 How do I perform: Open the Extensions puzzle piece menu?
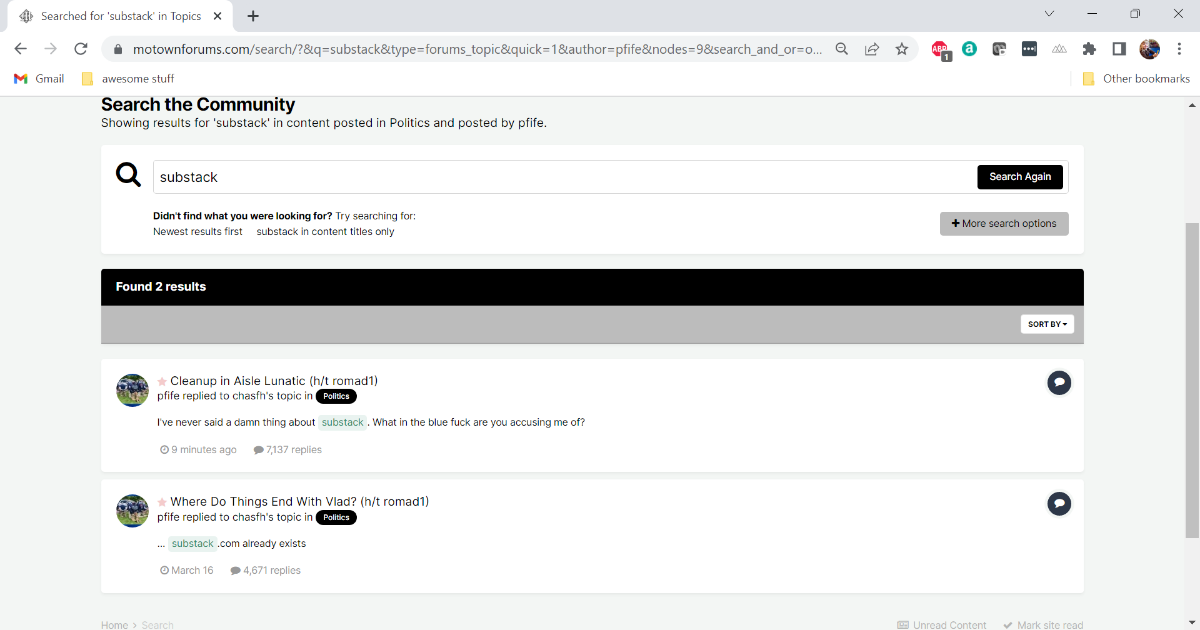[x=1089, y=48]
